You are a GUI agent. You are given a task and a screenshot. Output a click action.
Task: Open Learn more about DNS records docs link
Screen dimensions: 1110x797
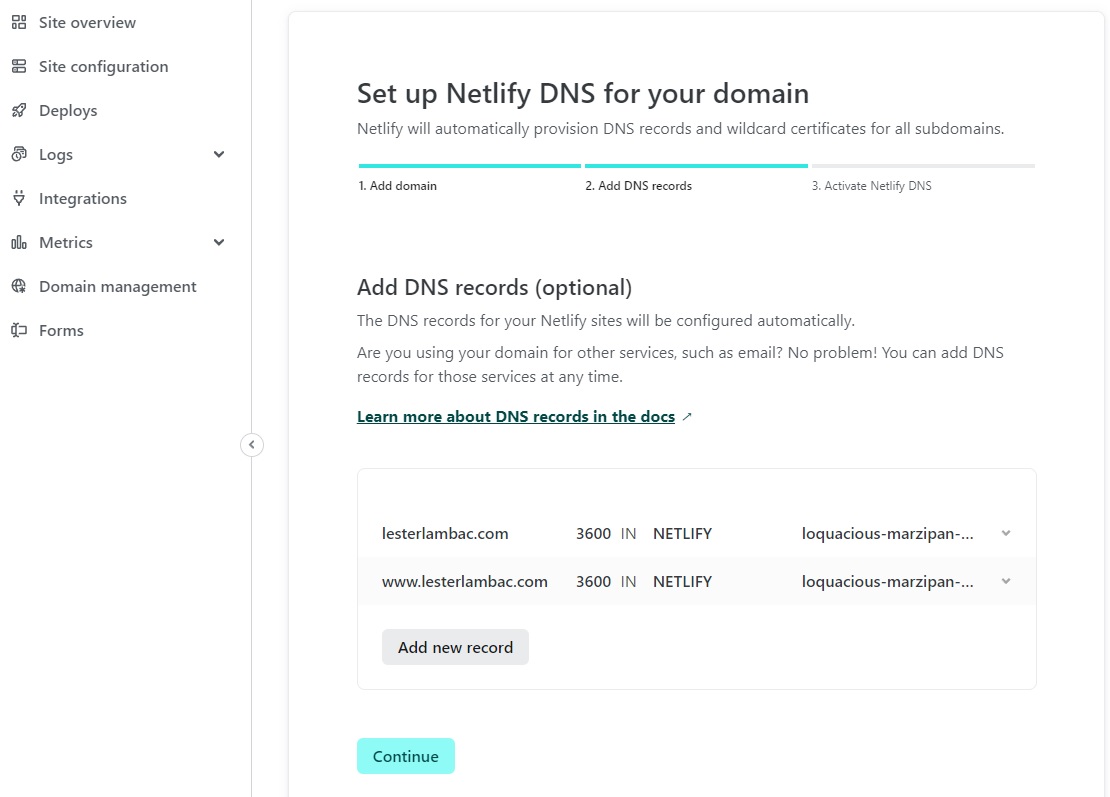tap(516, 417)
